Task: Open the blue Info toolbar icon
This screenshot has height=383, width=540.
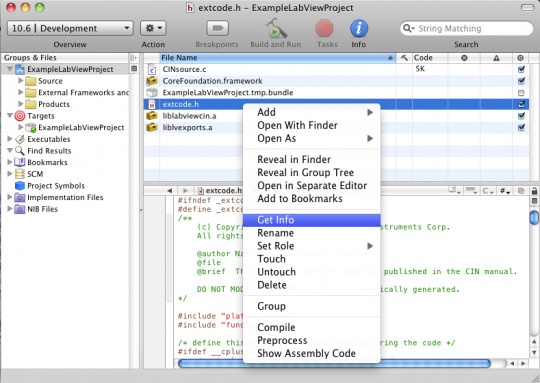Action: pyautogui.click(x=359, y=28)
